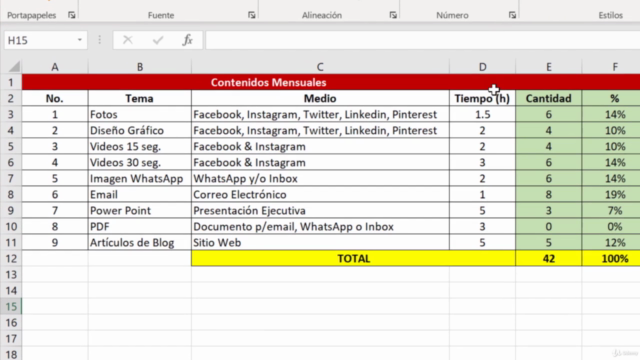The height and width of the screenshot is (360, 640).
Task: Click the Select All corner triangle
Action: [14, 67]
